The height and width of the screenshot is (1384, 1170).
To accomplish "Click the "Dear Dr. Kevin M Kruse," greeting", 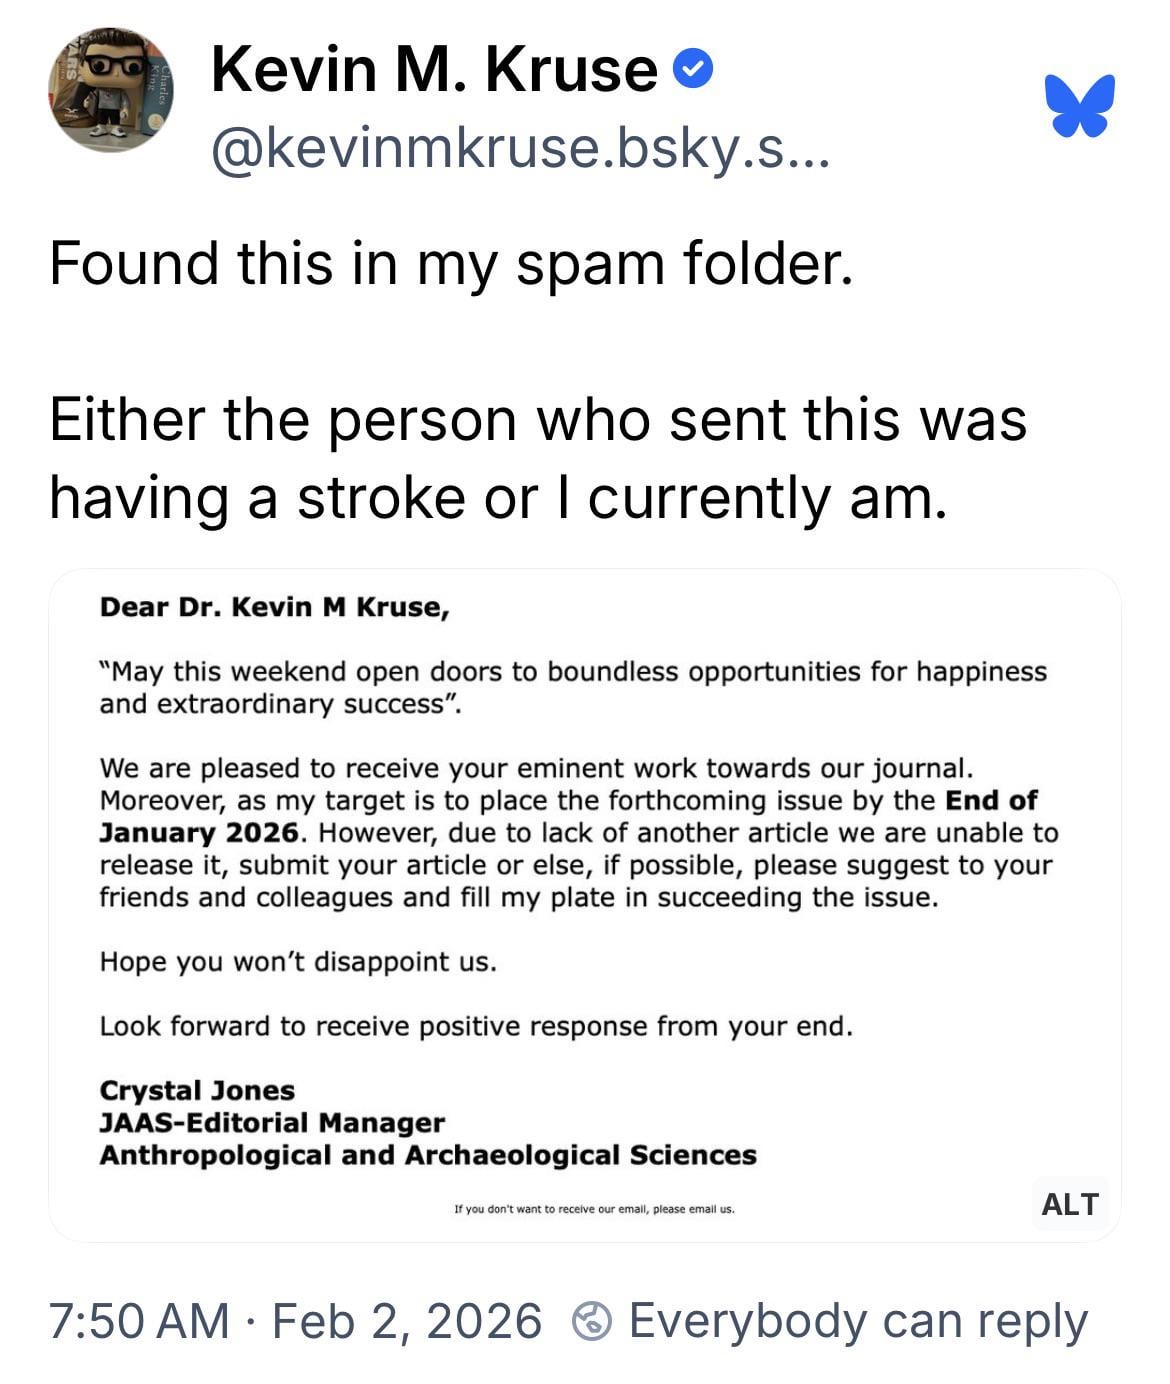I will [x=274, y=607].
